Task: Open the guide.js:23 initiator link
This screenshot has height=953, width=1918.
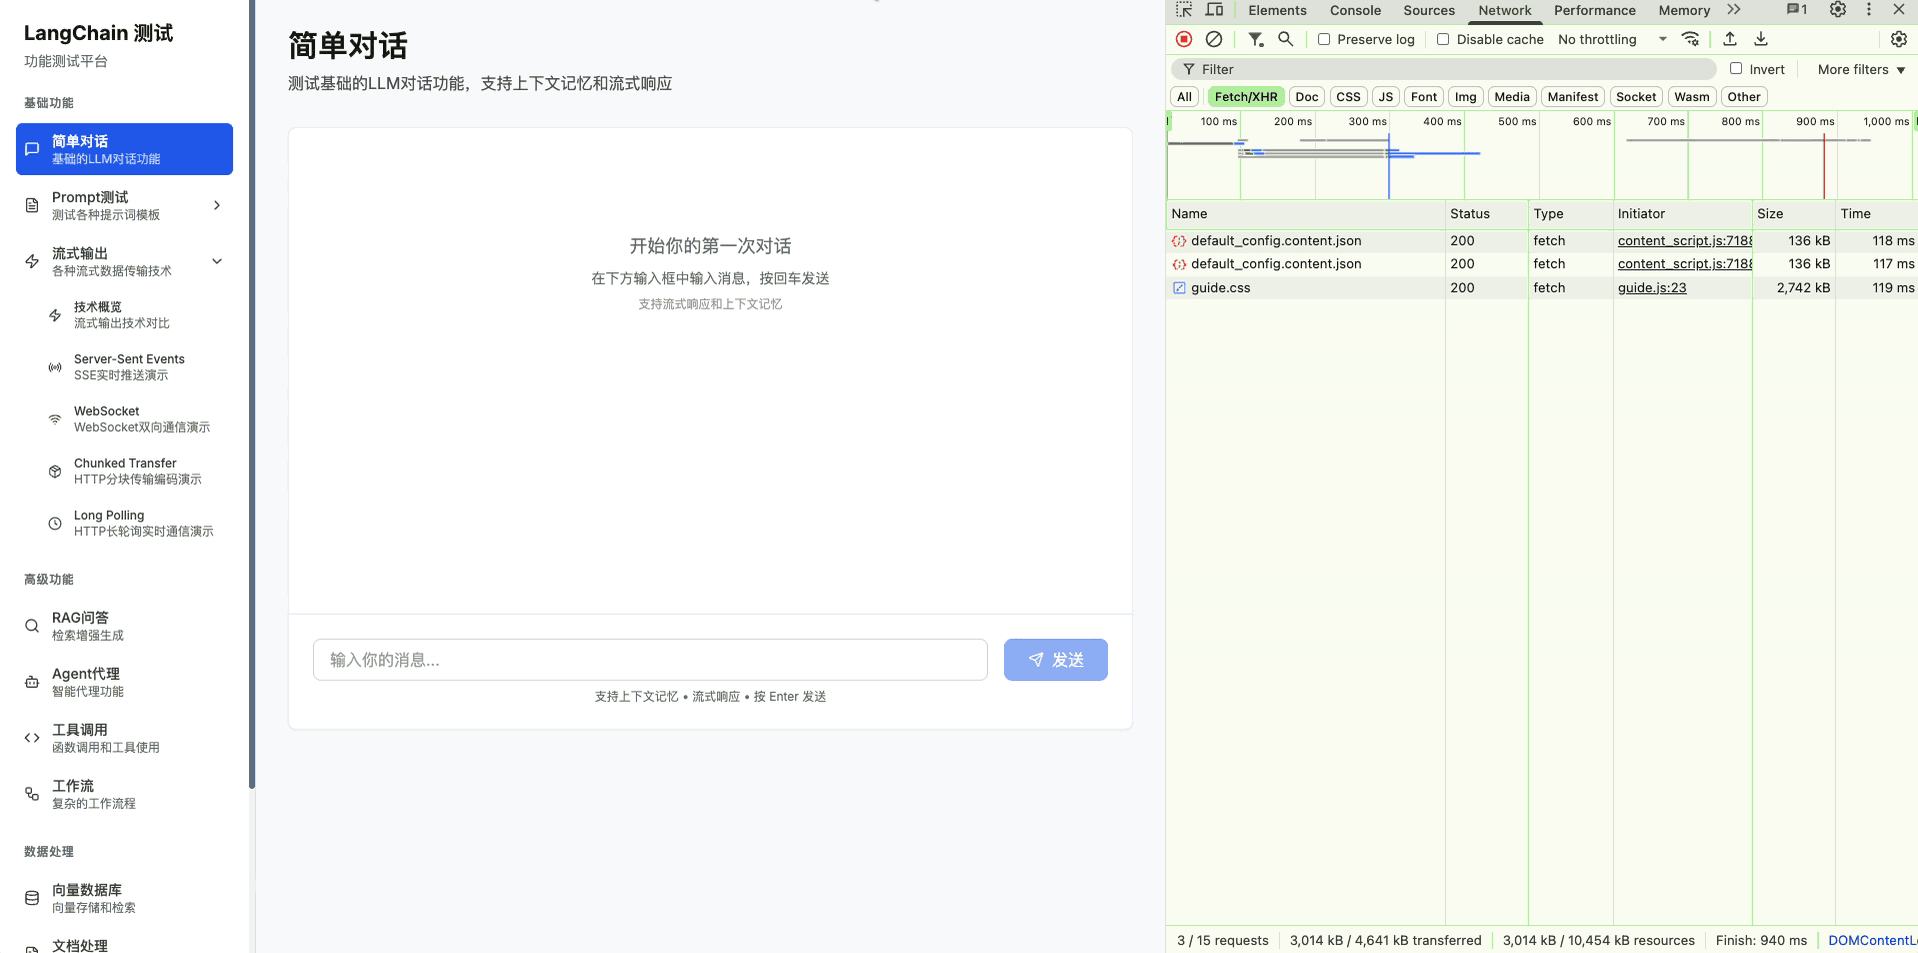Action: (x=1651, y=287)
